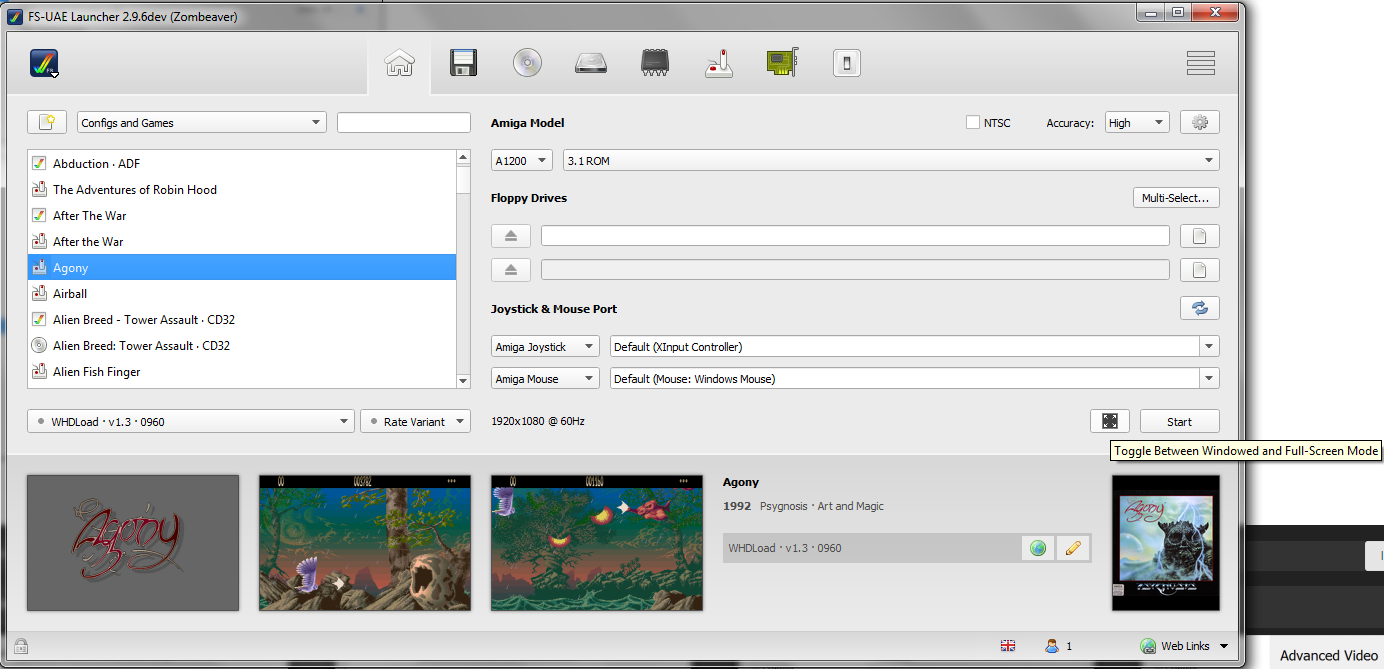
Task: Open the A1200 Amiga model dropdown
Action: pyautogui.click(x=522, y=160)
